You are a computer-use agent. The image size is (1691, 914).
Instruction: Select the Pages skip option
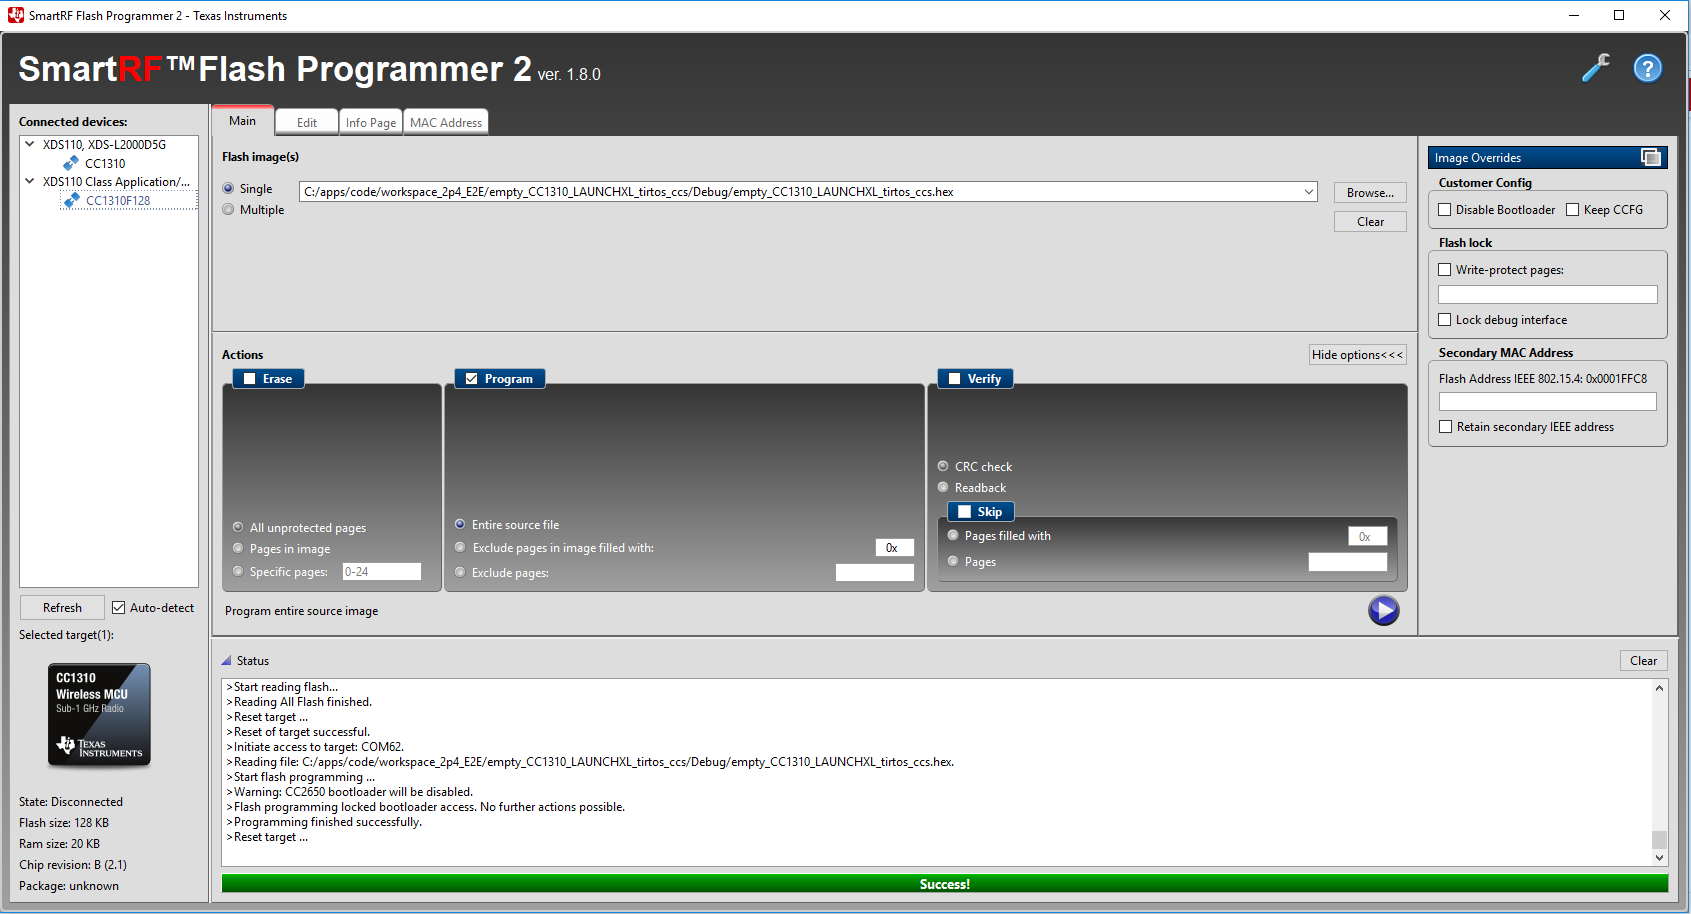[953, 561]
